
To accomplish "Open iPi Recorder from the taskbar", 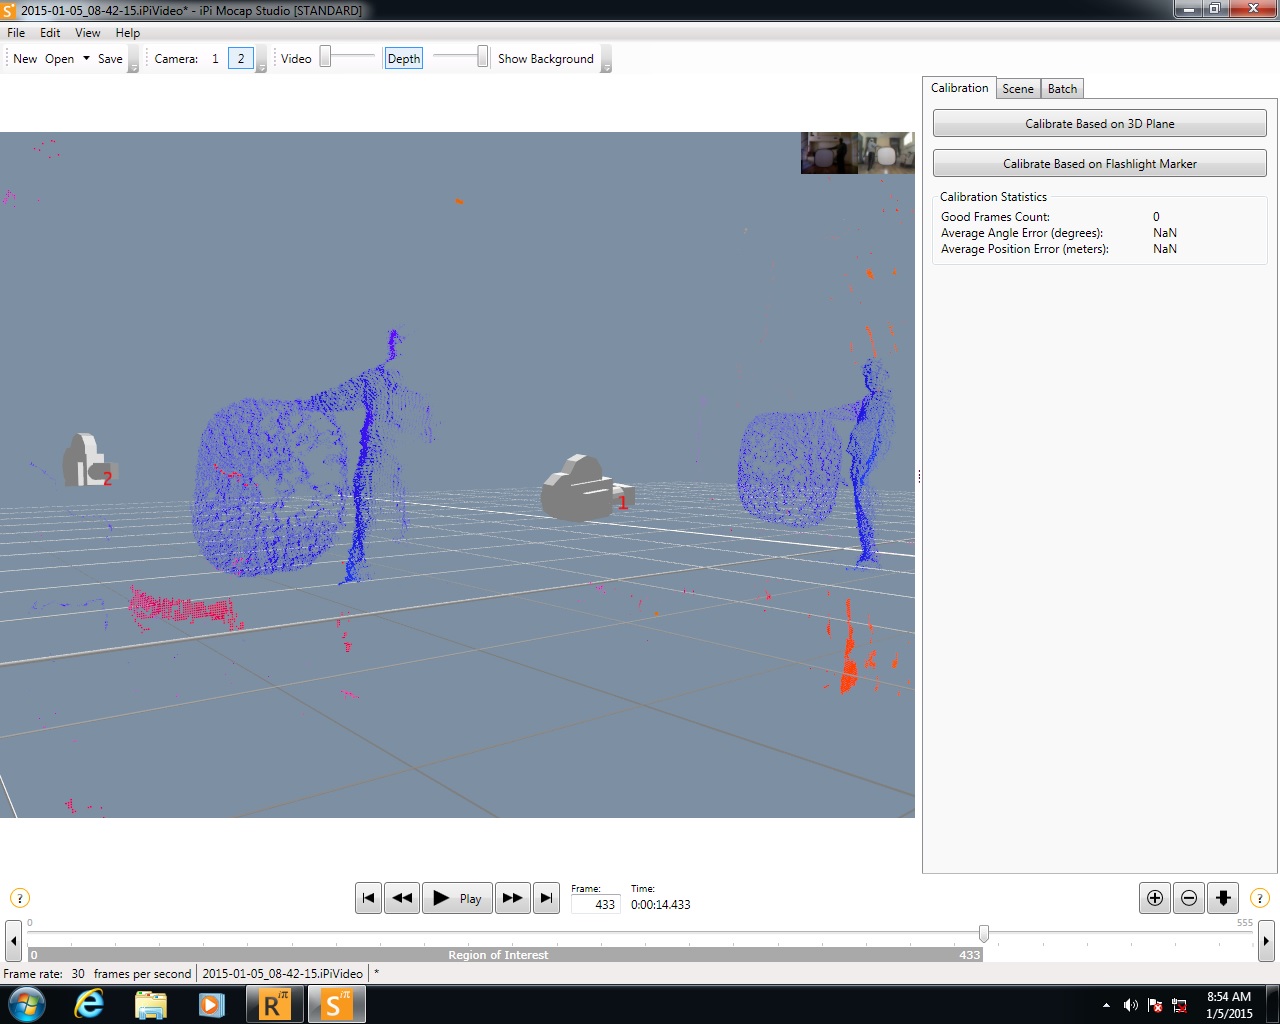I will click(x=273, y=1004).
